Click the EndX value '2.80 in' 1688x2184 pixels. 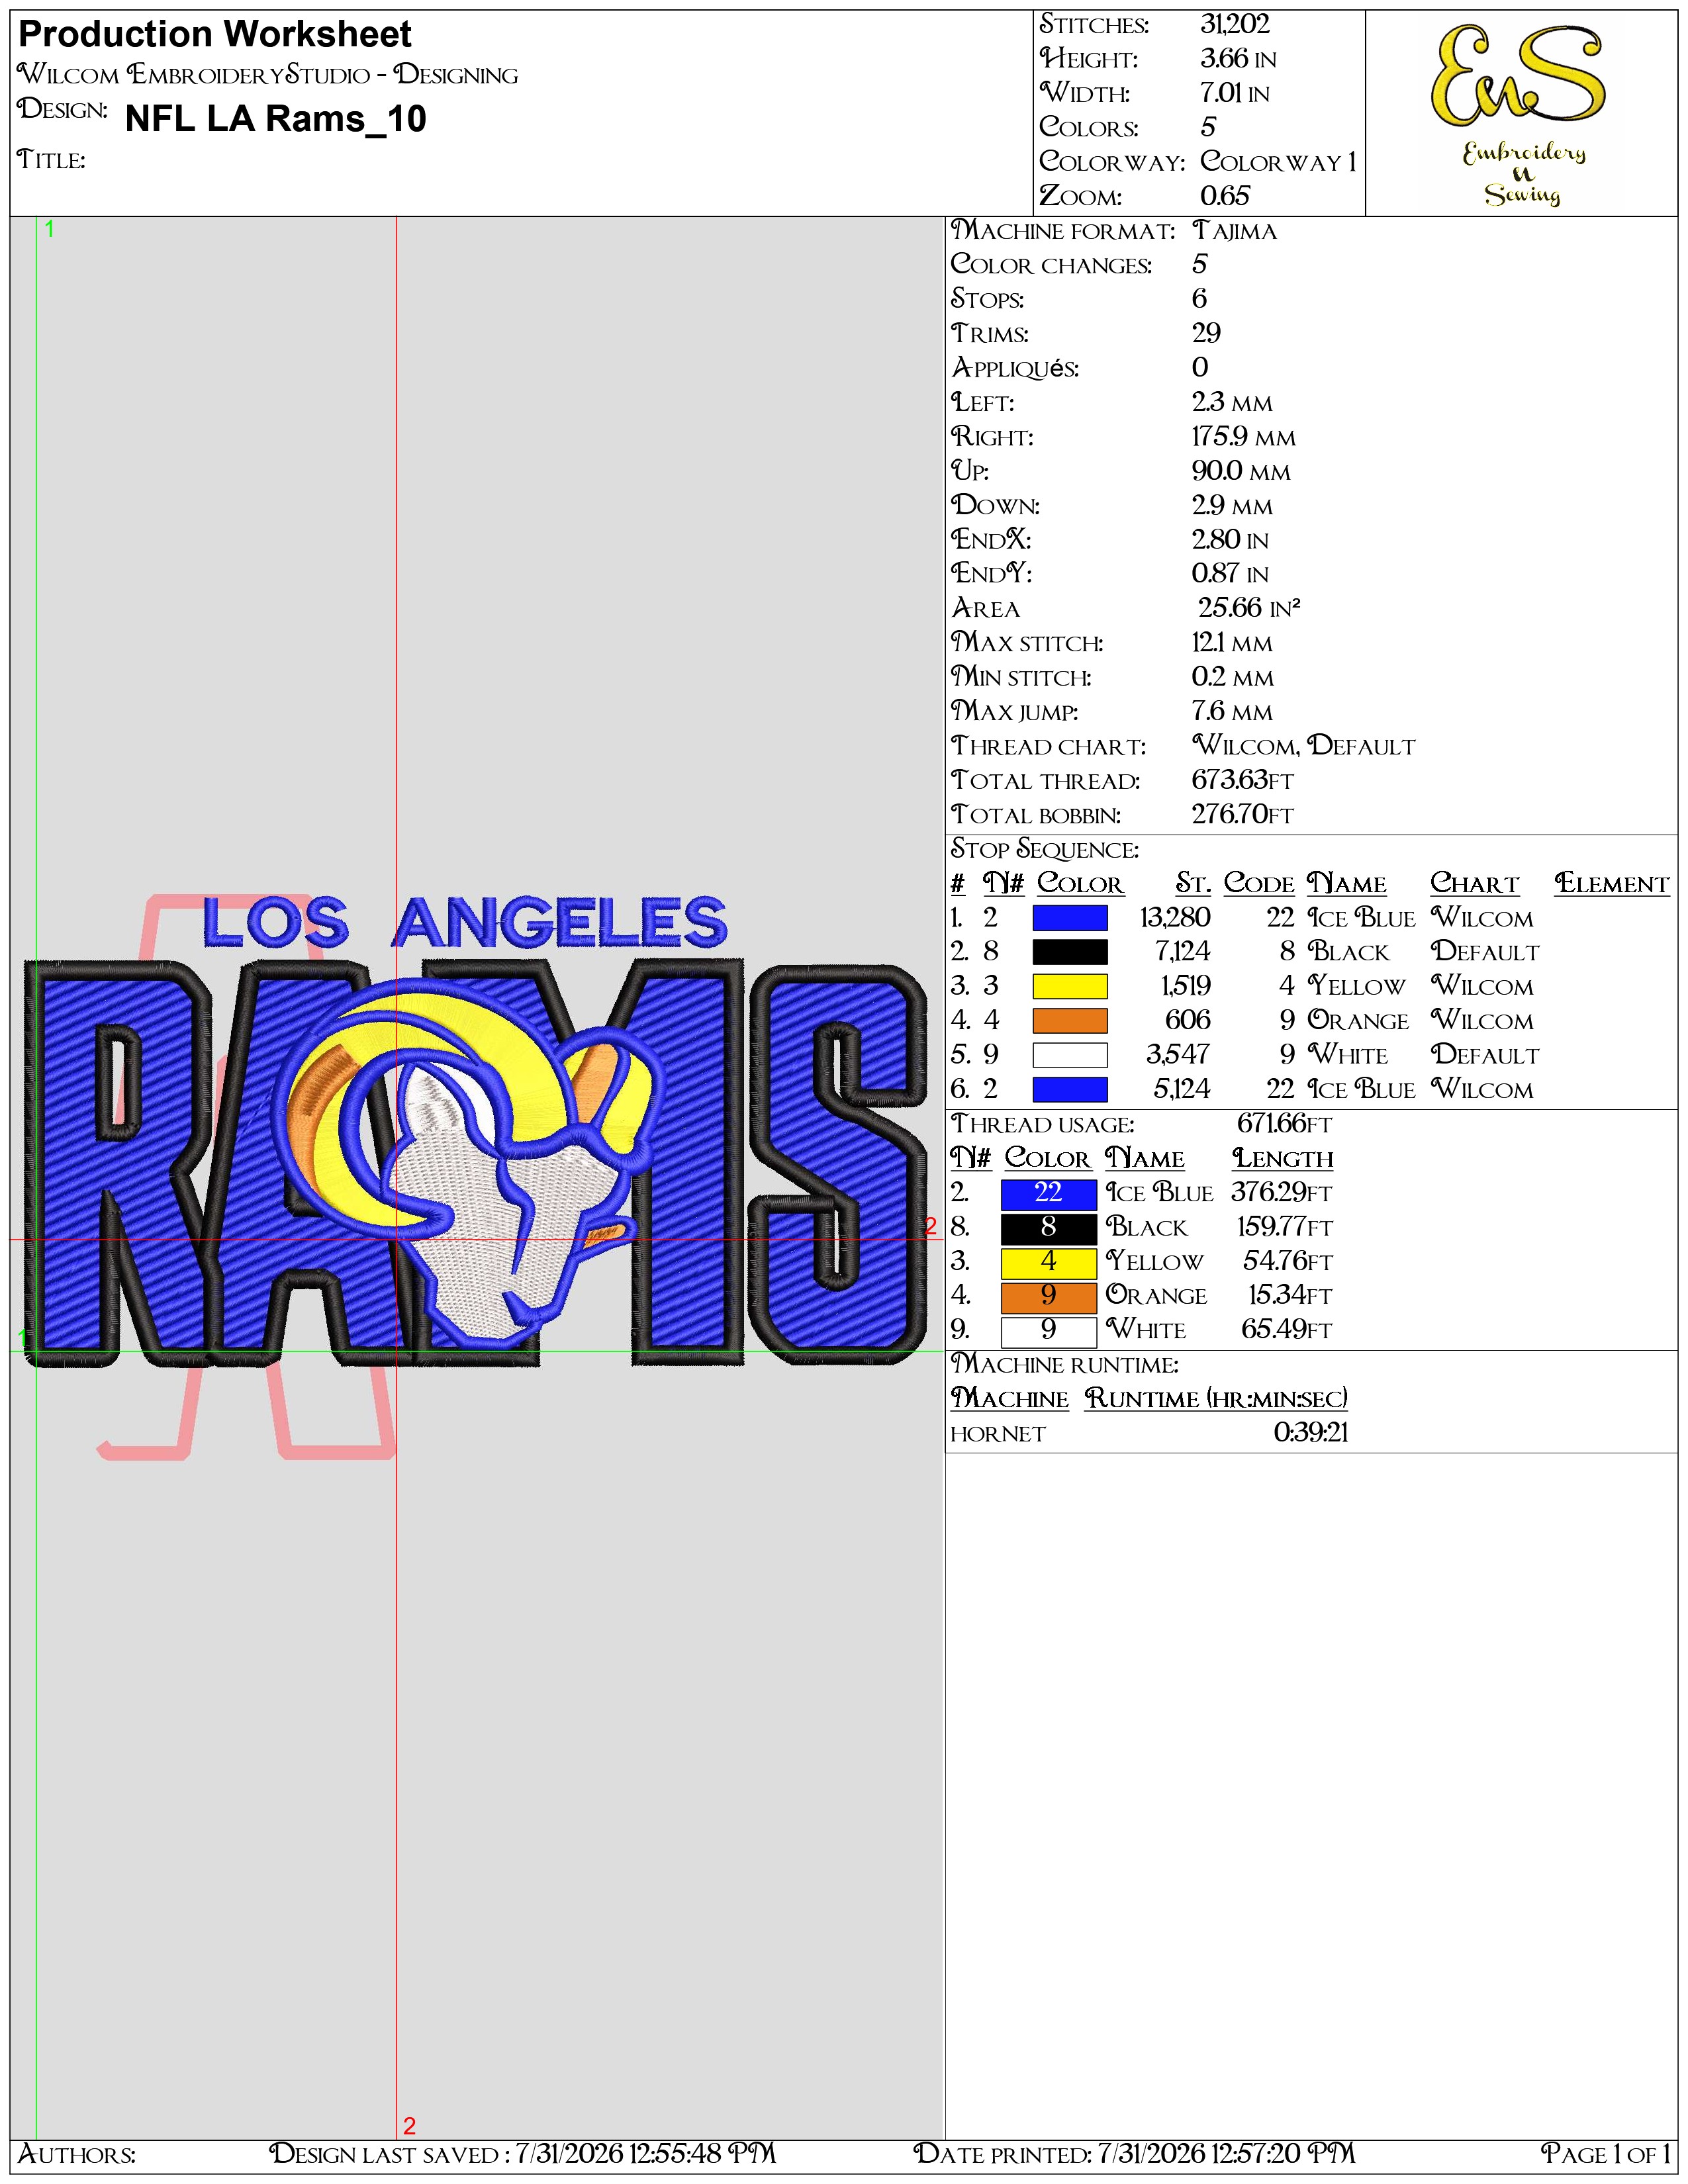click(1230, 540)
